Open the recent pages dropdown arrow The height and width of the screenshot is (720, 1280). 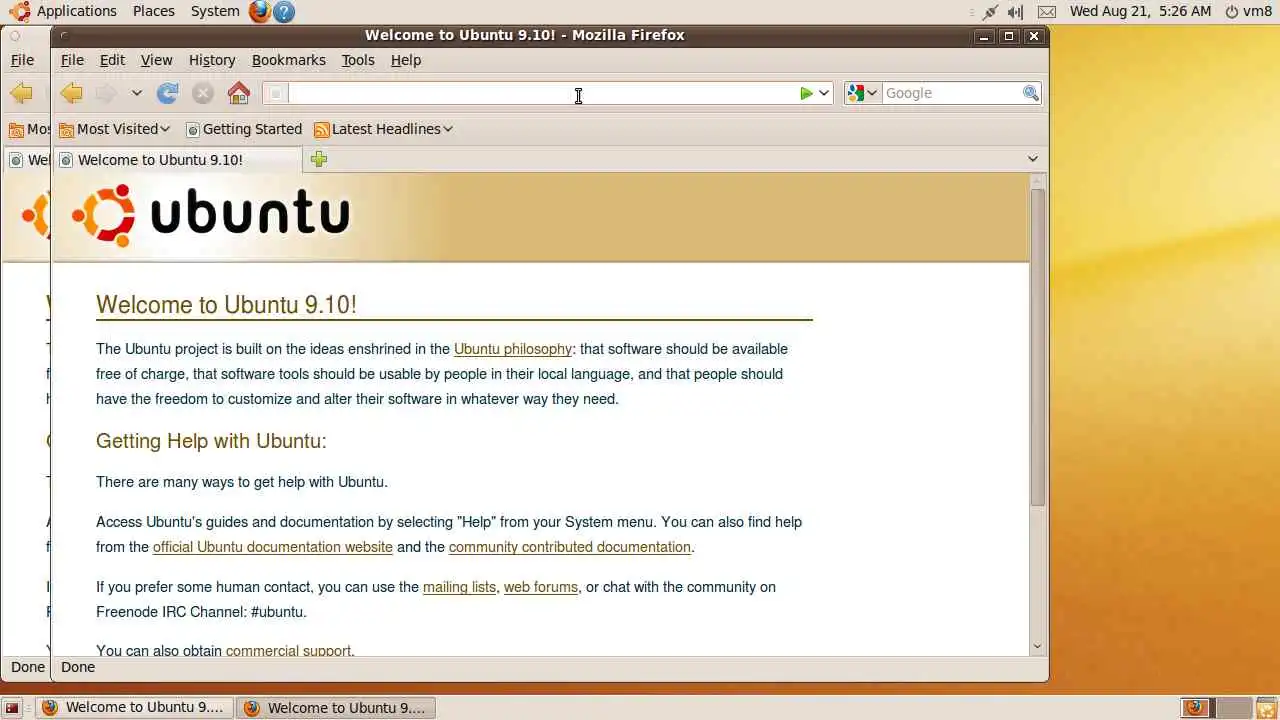136,93
